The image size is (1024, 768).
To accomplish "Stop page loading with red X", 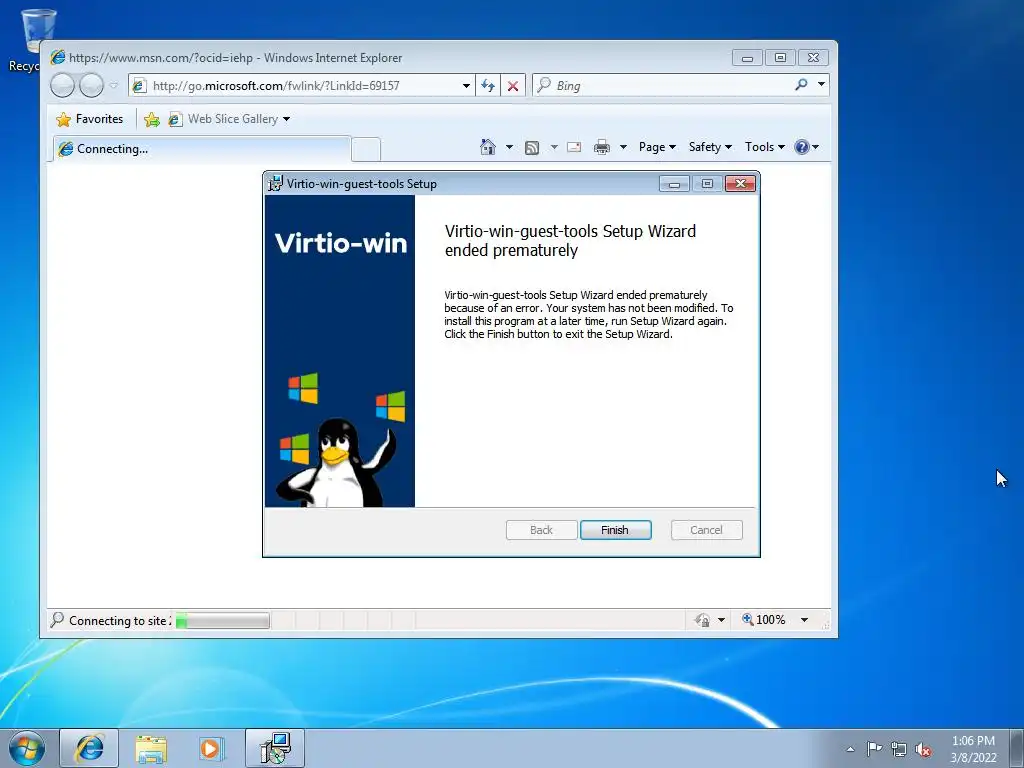I will tap(513, 86).
